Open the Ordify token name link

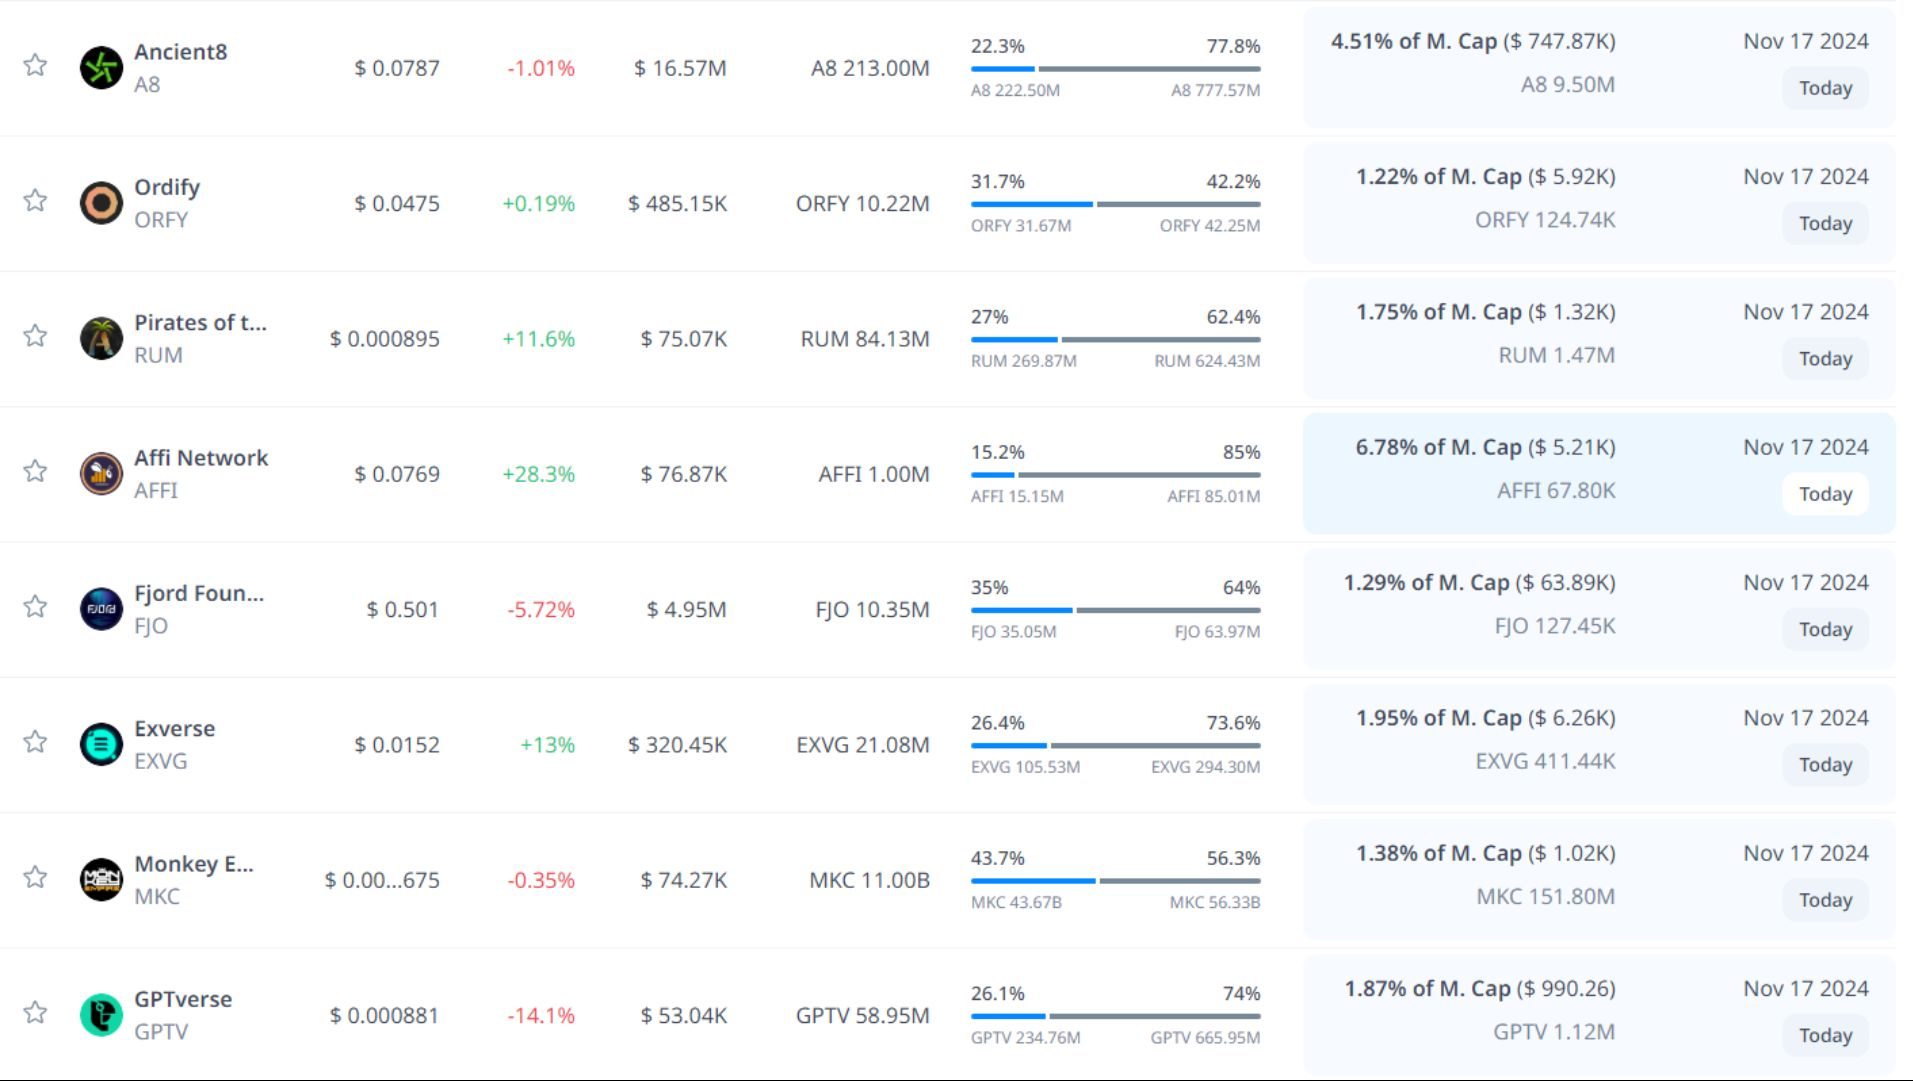pyautogui.click(x=167, y=187)
